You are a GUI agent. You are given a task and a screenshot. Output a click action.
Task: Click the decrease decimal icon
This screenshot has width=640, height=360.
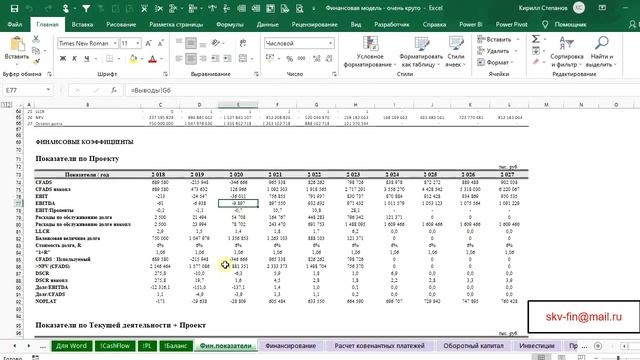tap(329, 59)
